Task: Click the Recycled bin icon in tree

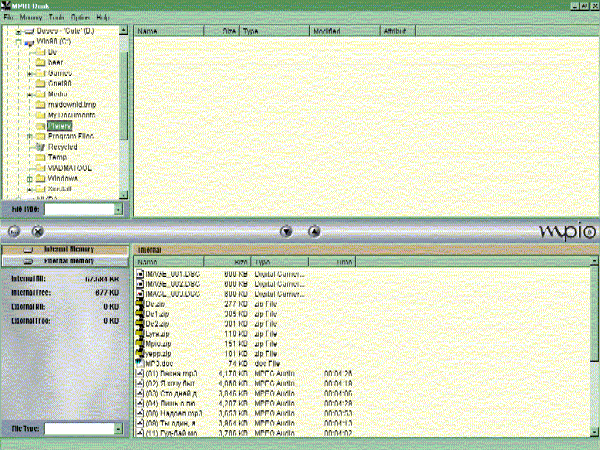Action: [40, 147]
